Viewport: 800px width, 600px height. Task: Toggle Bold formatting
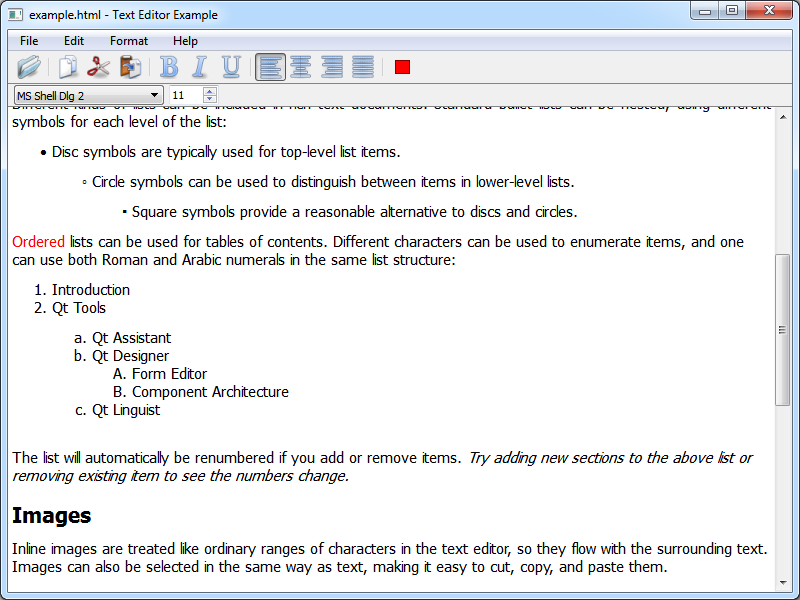169,67
